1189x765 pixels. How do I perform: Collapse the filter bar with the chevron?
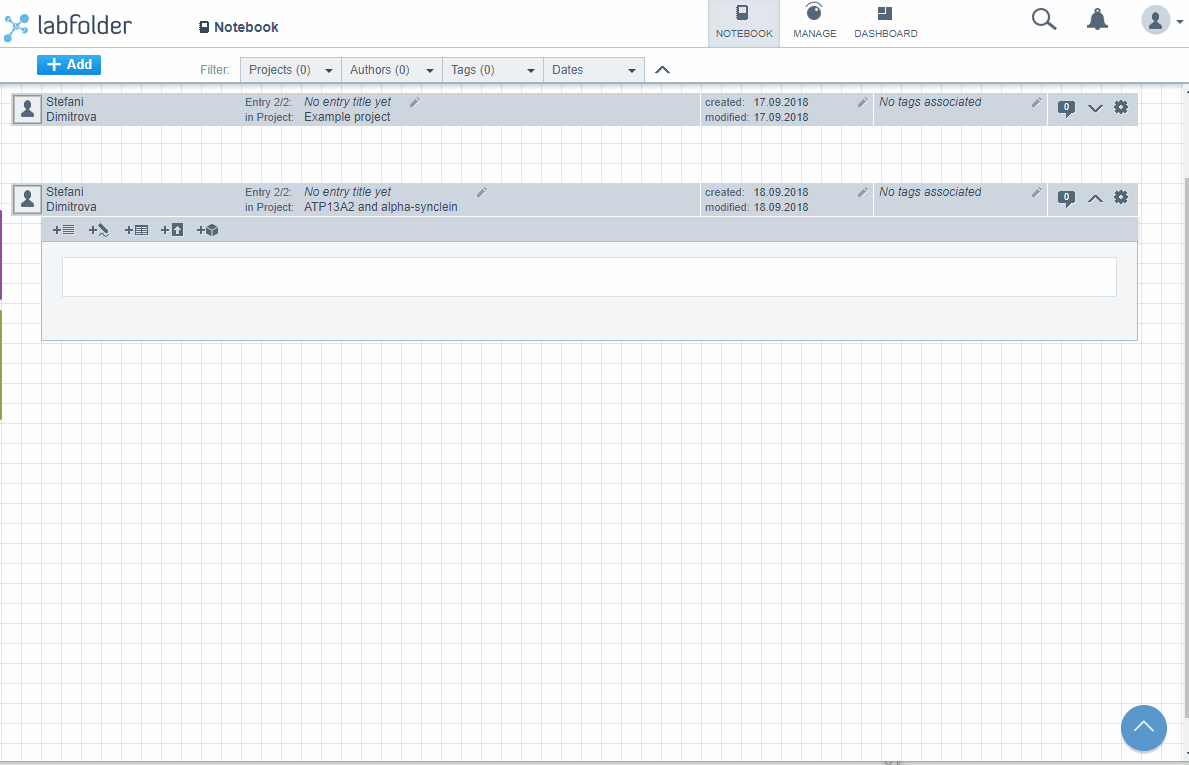point(662,70)
